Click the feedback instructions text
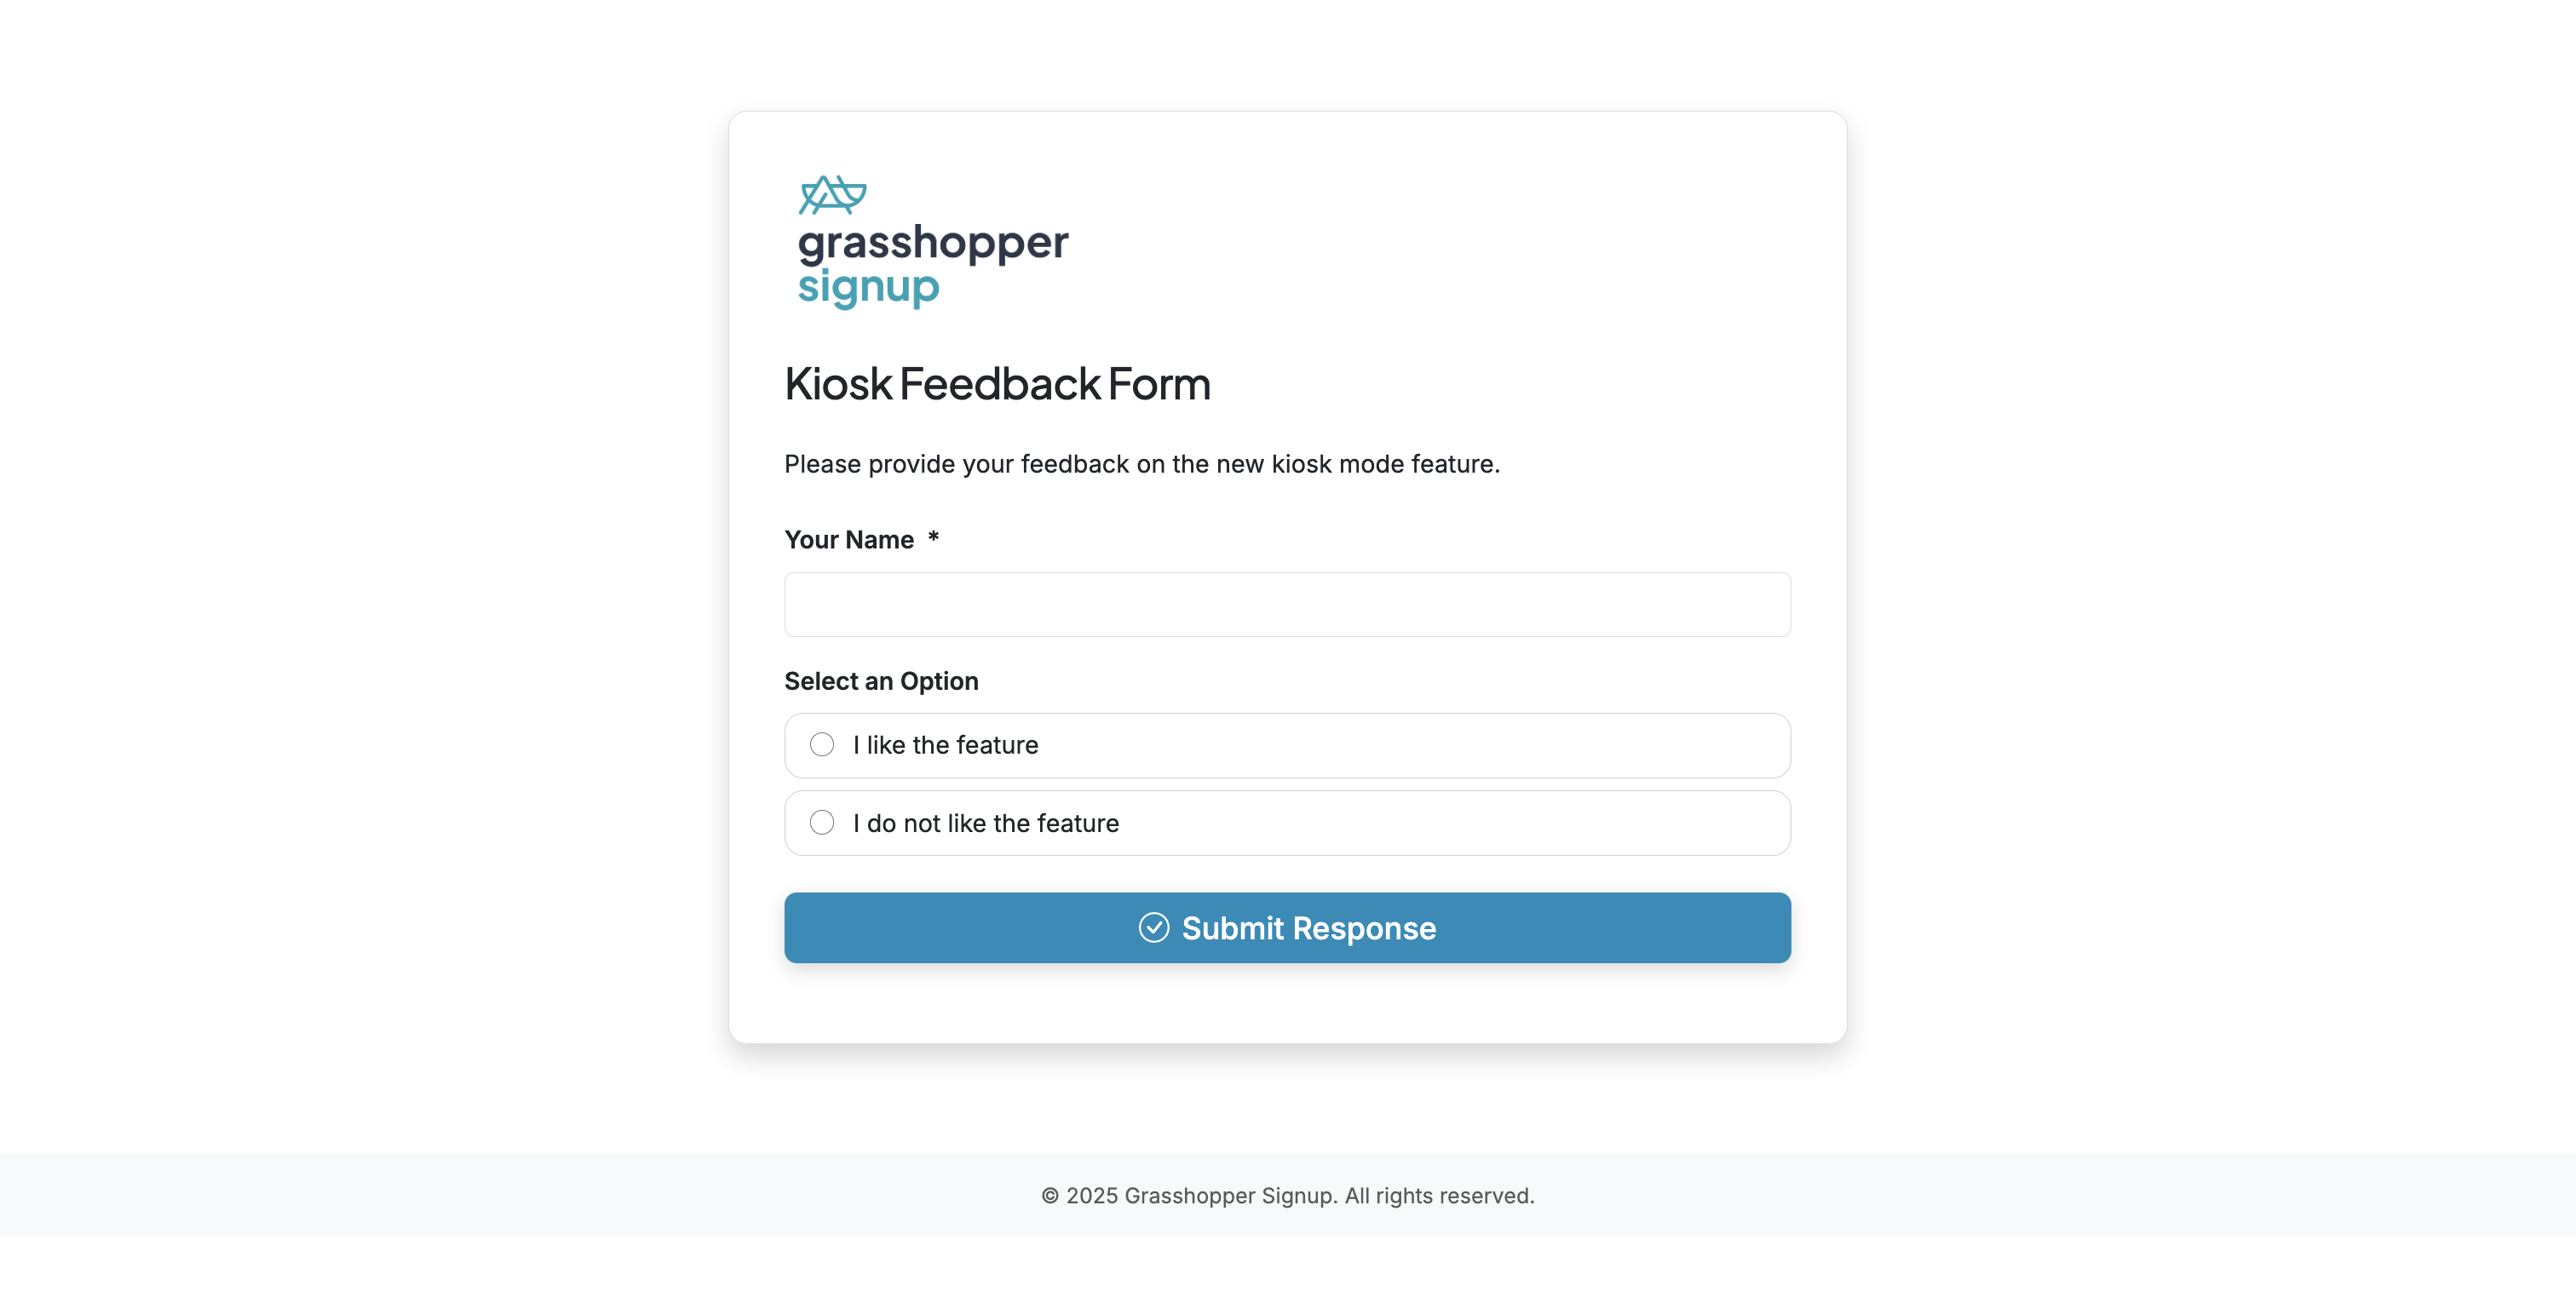Image resolution: width=2576 pixels, height=1303 pixels. pyautogui.click(x=1142, y=463)
